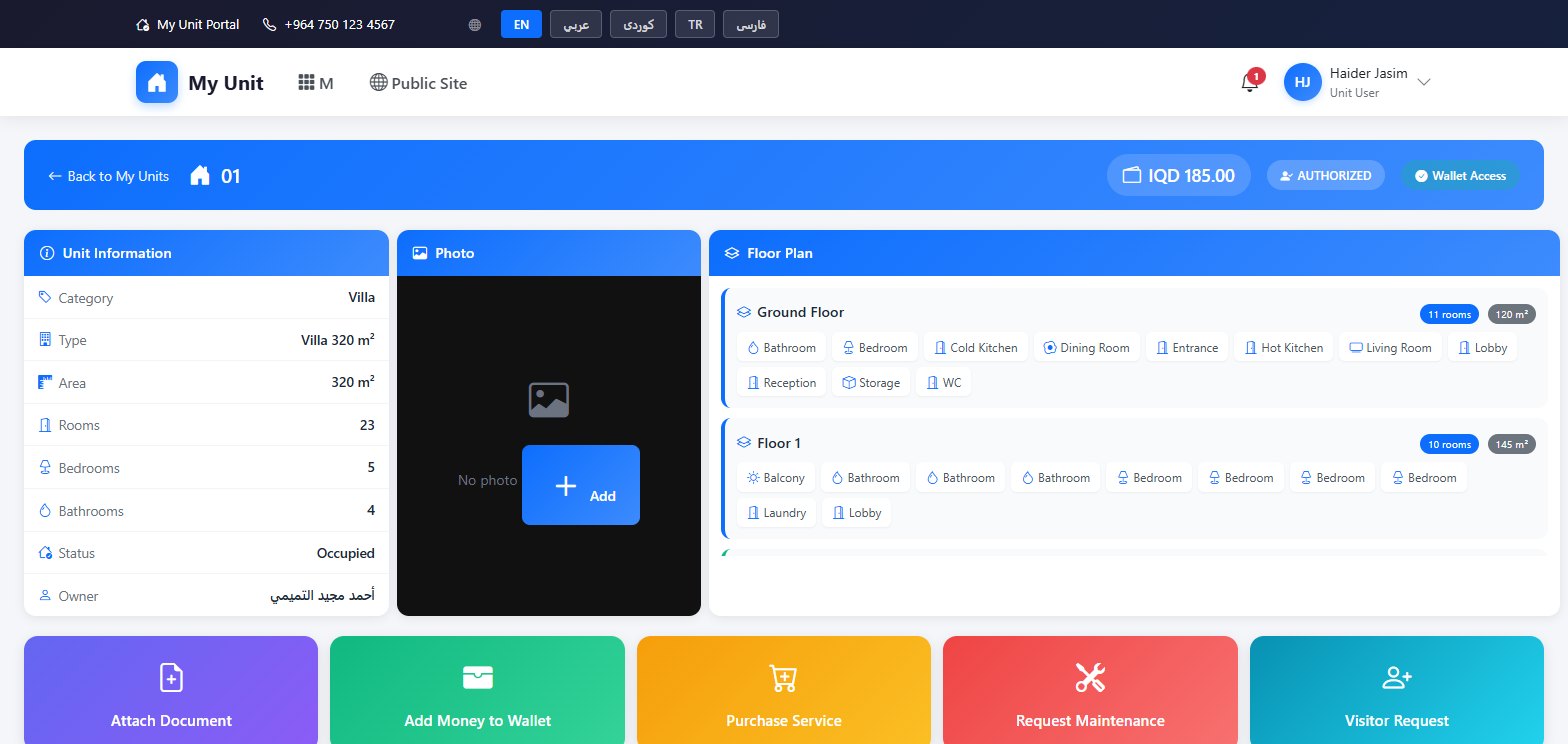Open the notification bell icon
This screenshot has height=744, width=1568.
1249,82
